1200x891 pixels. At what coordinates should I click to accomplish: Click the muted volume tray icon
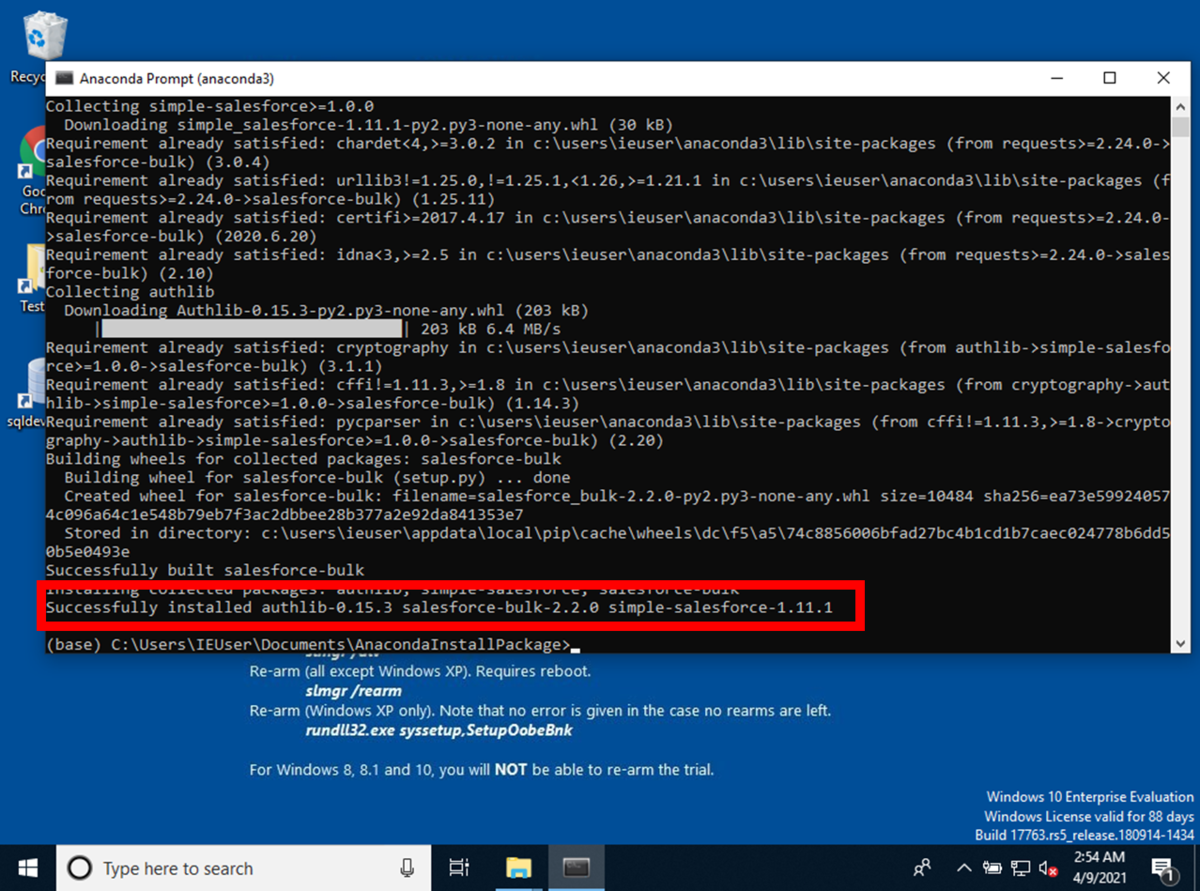[1049, 868]
